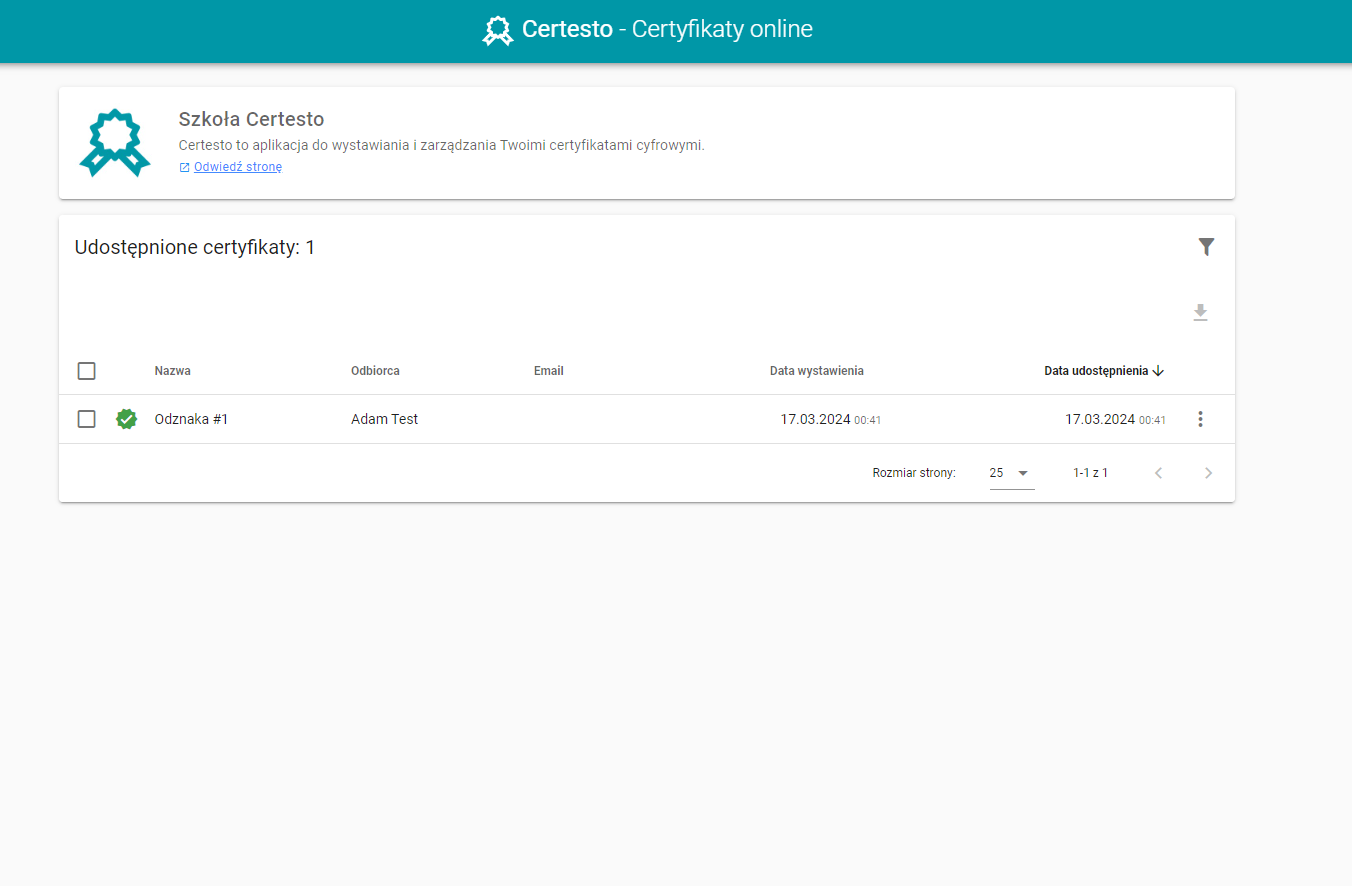Viewport: 1352px width, 886px height.
Task: Click the Certesto - Certyfikaty online title
Action: click(667, 29)
